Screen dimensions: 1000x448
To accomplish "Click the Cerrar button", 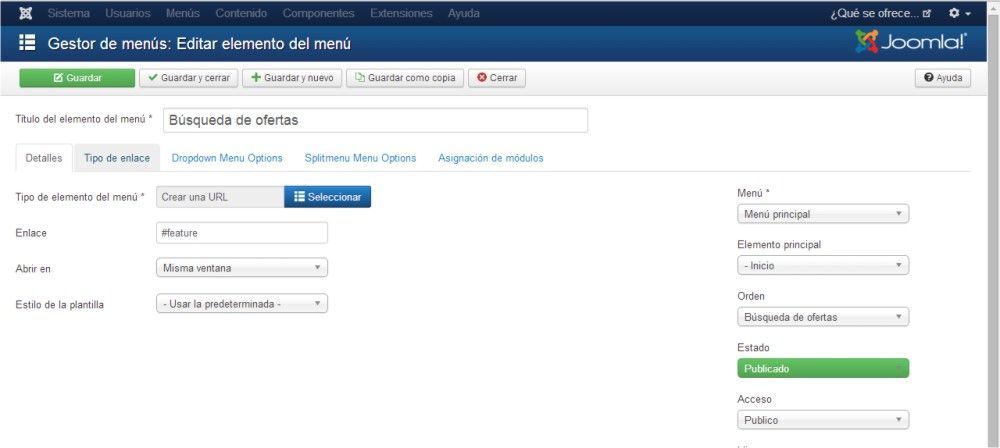I will 497,78.
